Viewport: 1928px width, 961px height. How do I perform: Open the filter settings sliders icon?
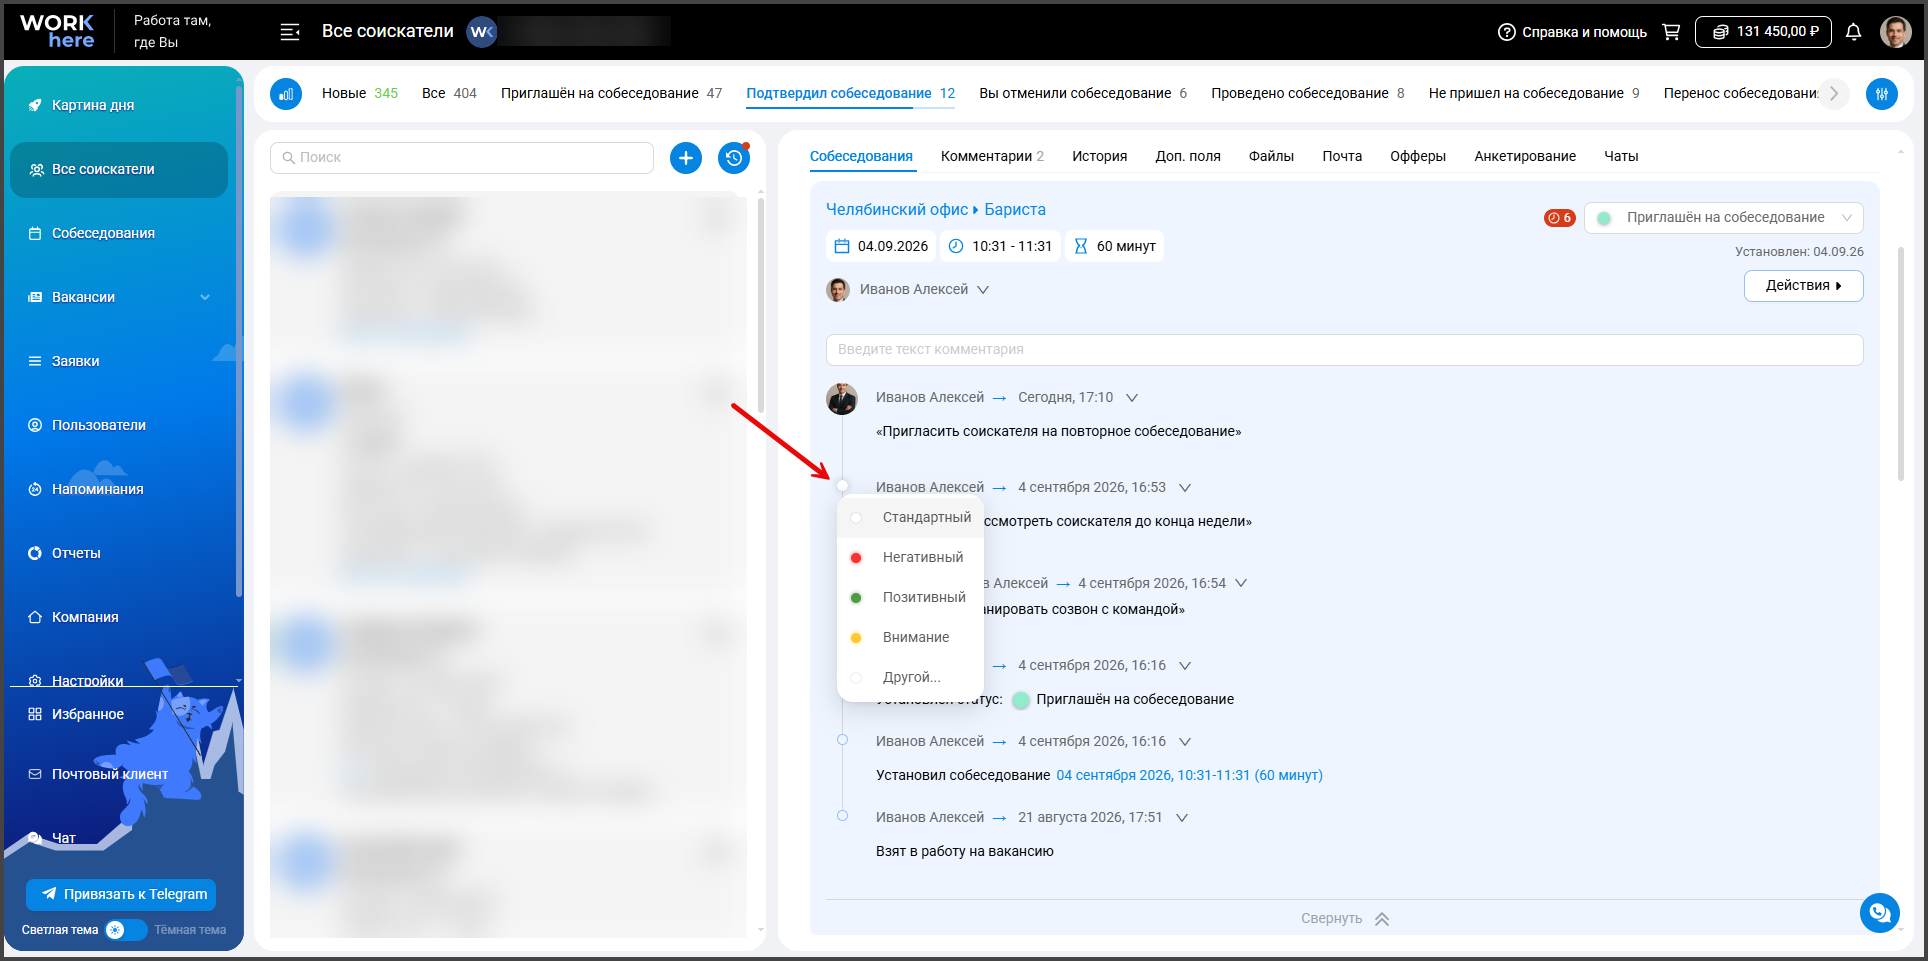(1881, 94)
